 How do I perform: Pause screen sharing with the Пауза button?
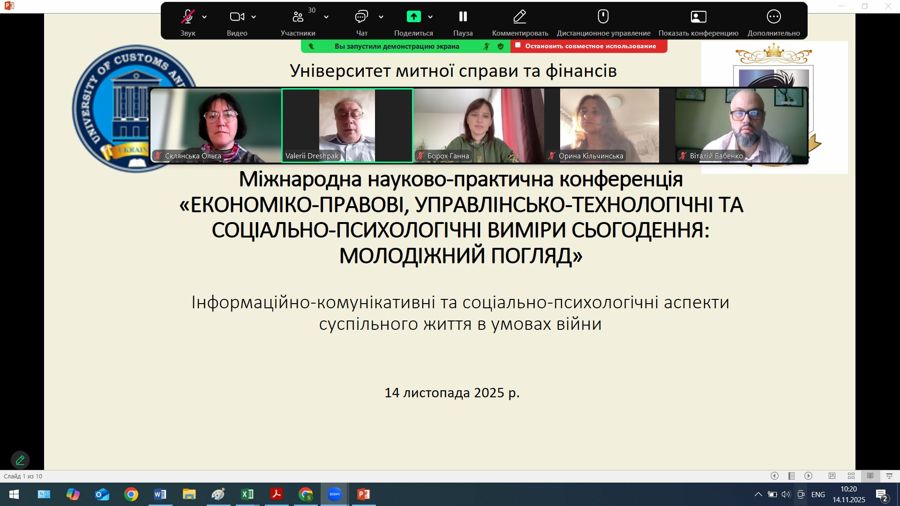pos(463,18)
